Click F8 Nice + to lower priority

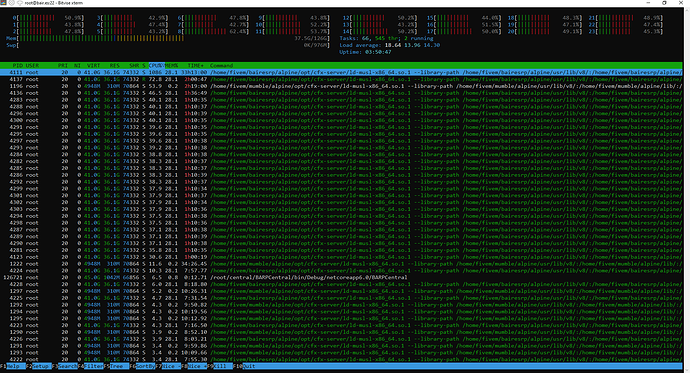pos(195,366)
